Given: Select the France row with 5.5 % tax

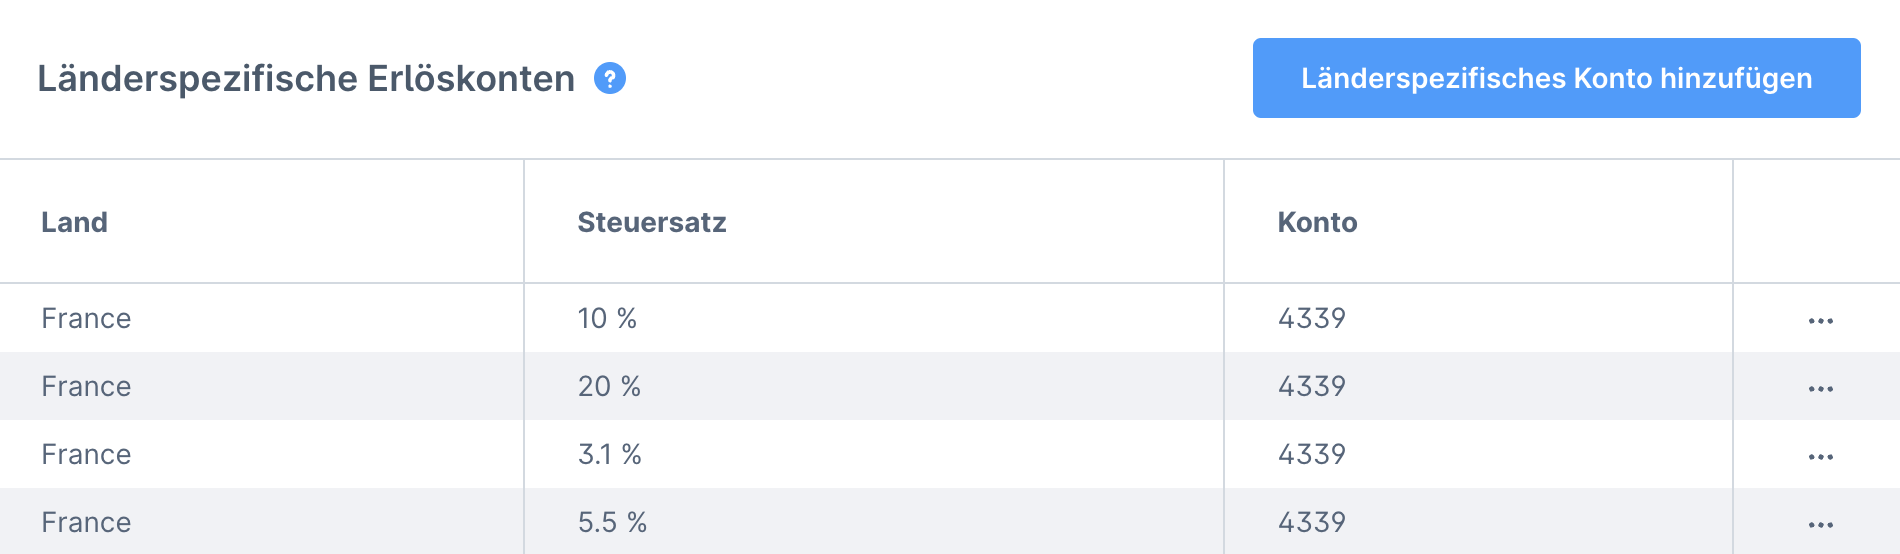Looking at the screenshot, I should [86, 522].
